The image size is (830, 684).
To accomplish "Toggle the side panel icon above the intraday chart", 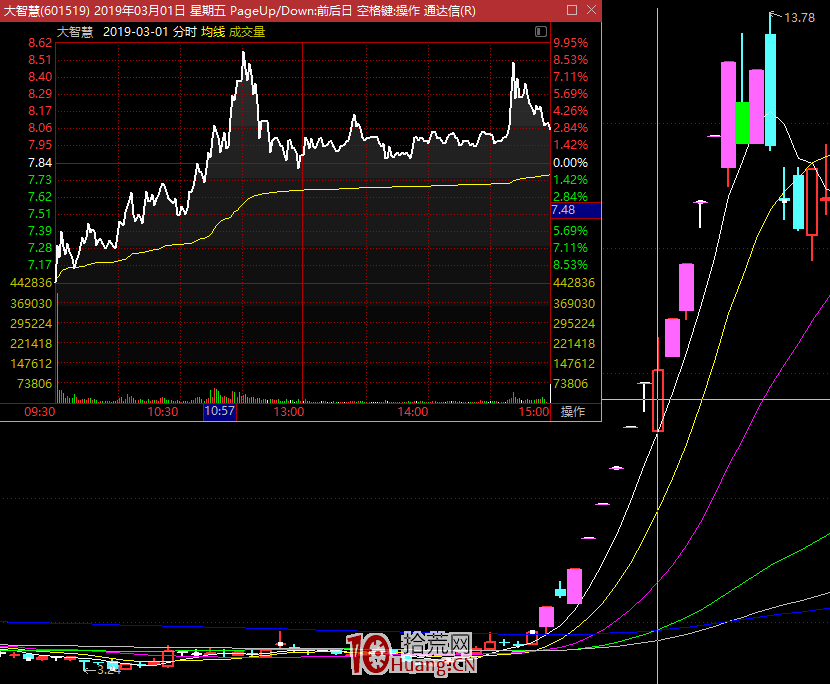I will coord(540,32).
